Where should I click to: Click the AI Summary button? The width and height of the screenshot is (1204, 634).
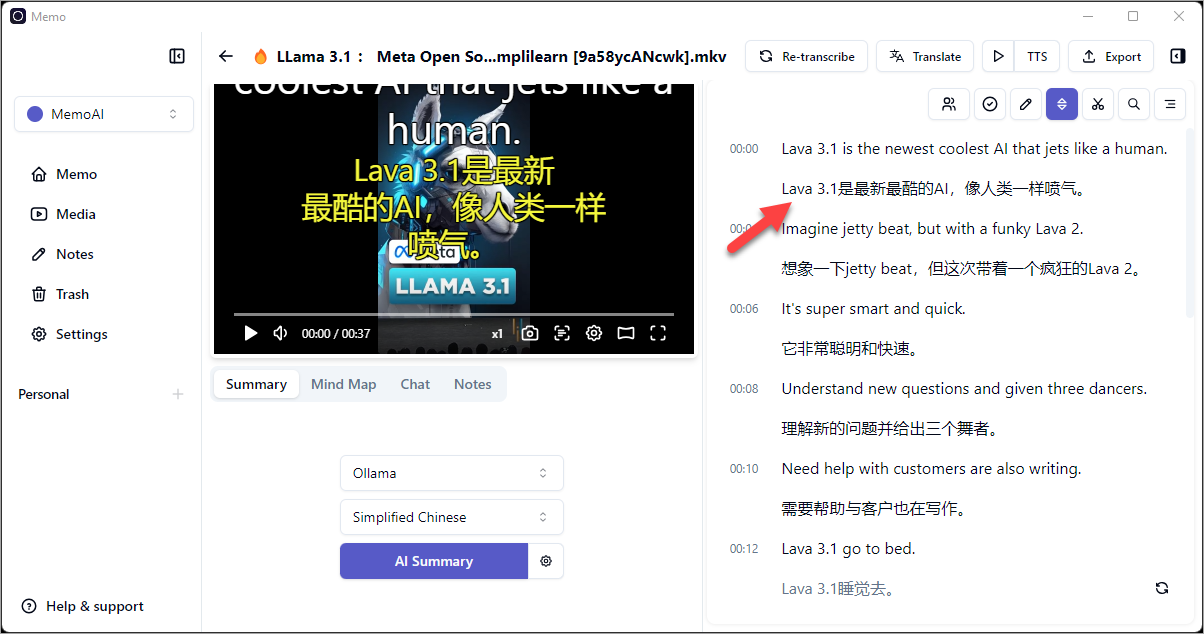(x=434, y=561)
